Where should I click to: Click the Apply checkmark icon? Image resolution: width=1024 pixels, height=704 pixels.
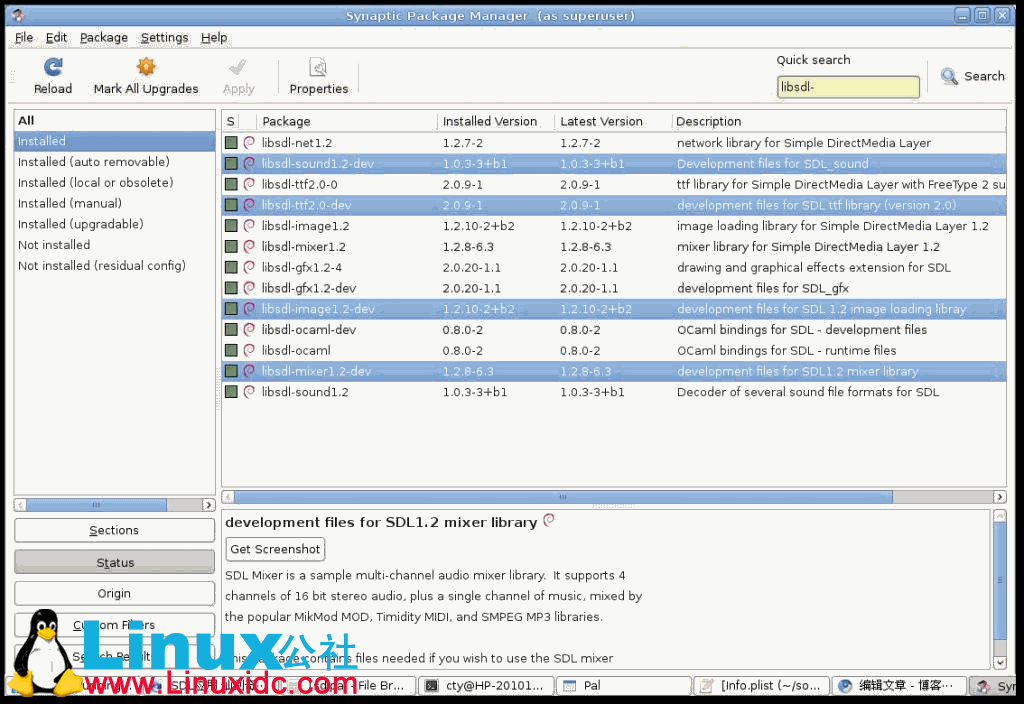tap(238, 68)
